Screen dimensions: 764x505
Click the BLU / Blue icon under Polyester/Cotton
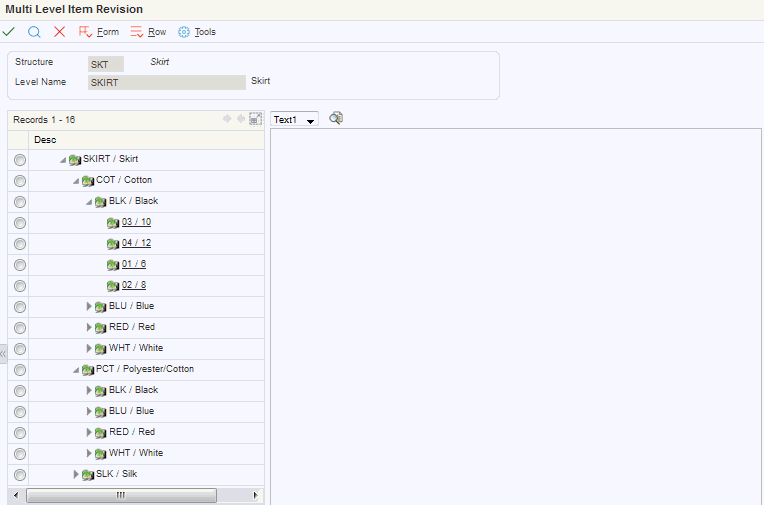pos(100,412)
